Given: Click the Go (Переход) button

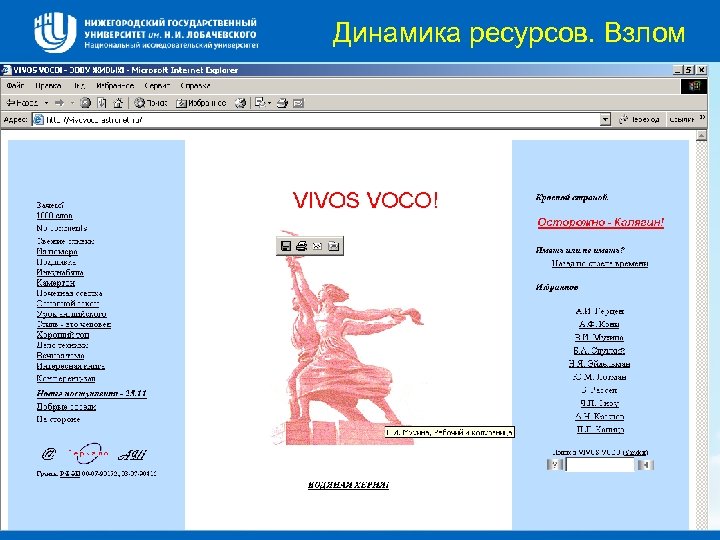Looking at the screenshot, I should pyautogui.click(x=639, y=119).
